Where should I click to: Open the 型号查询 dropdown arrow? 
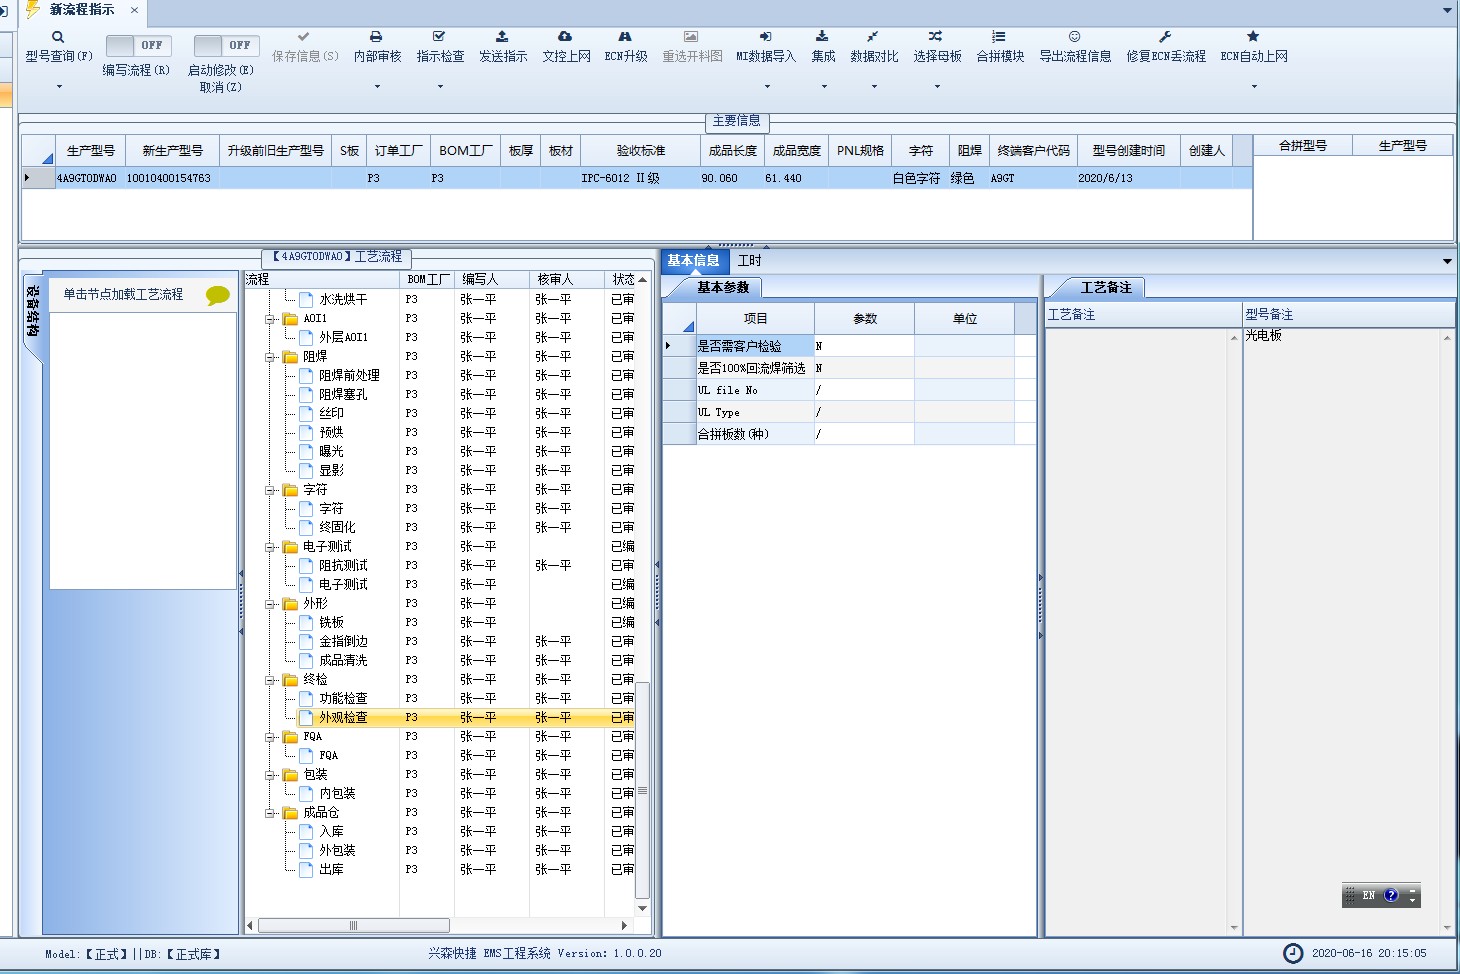click(59, 87)
